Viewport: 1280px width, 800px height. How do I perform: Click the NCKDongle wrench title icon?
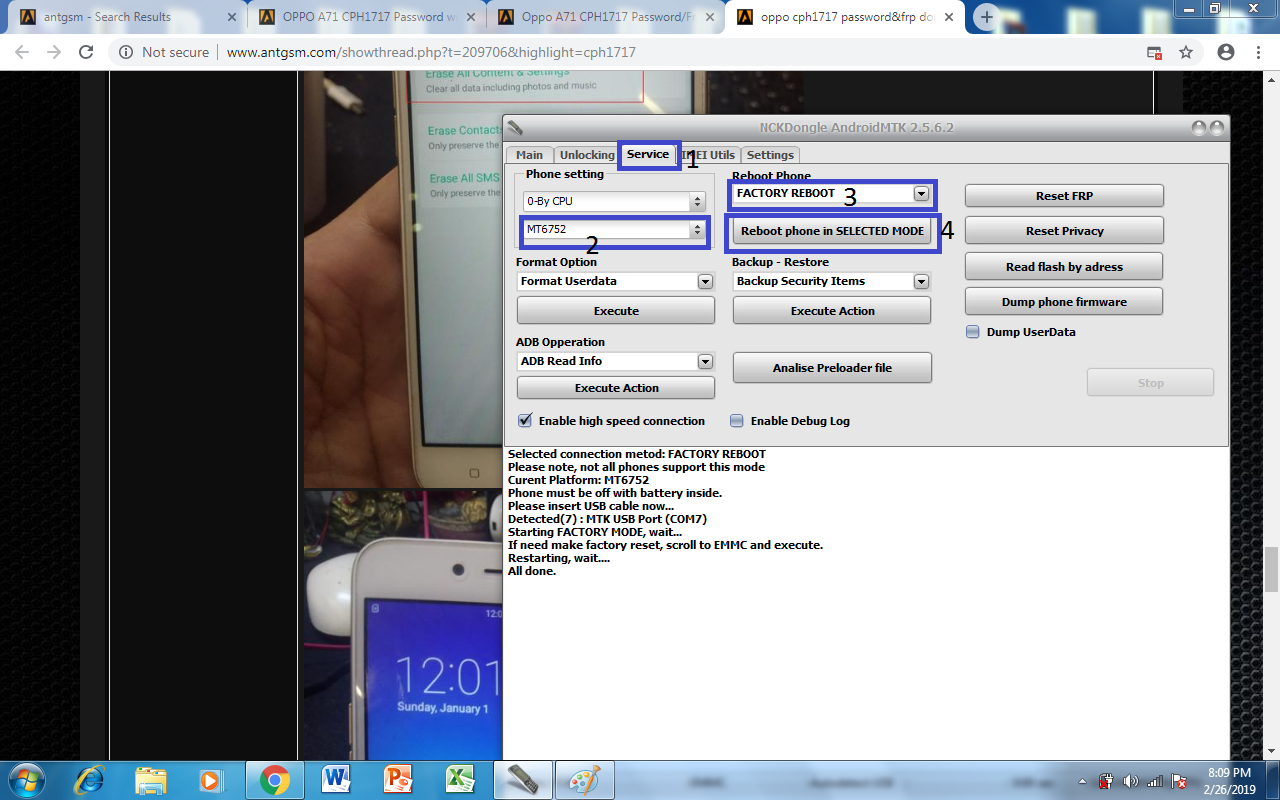[x=515, y=127]
